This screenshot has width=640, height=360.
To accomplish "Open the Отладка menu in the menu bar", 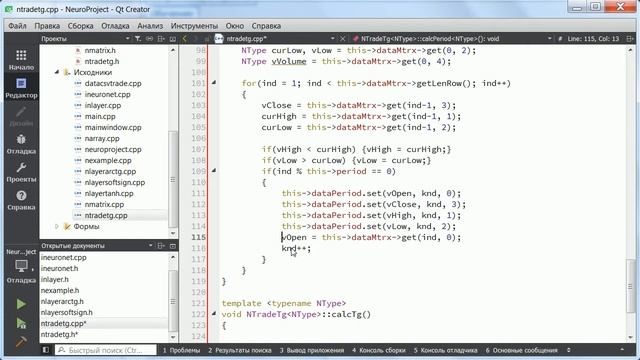I will (115, 26).
